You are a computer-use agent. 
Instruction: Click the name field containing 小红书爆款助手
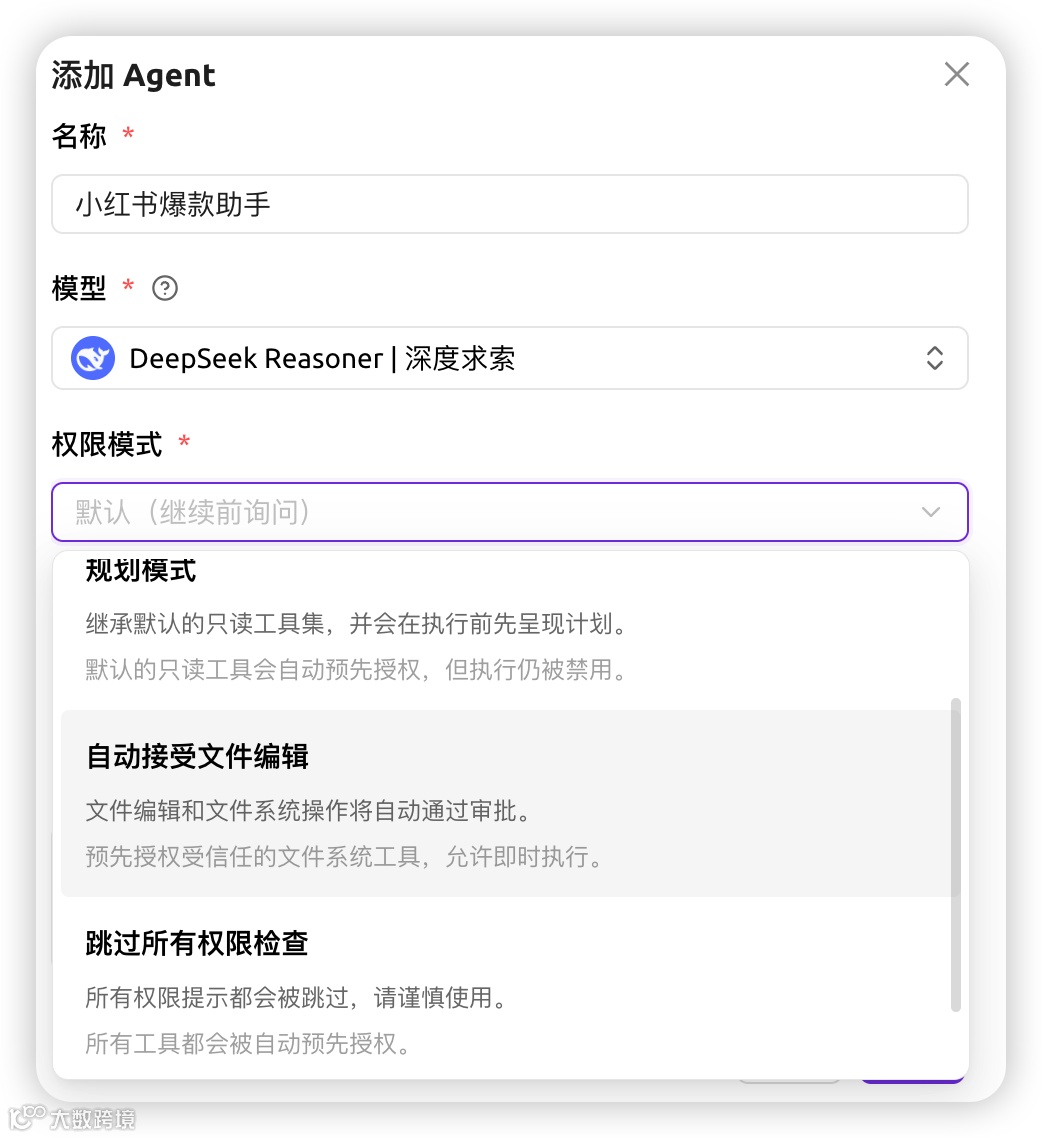pyautogui.click(x=510, y=203)
